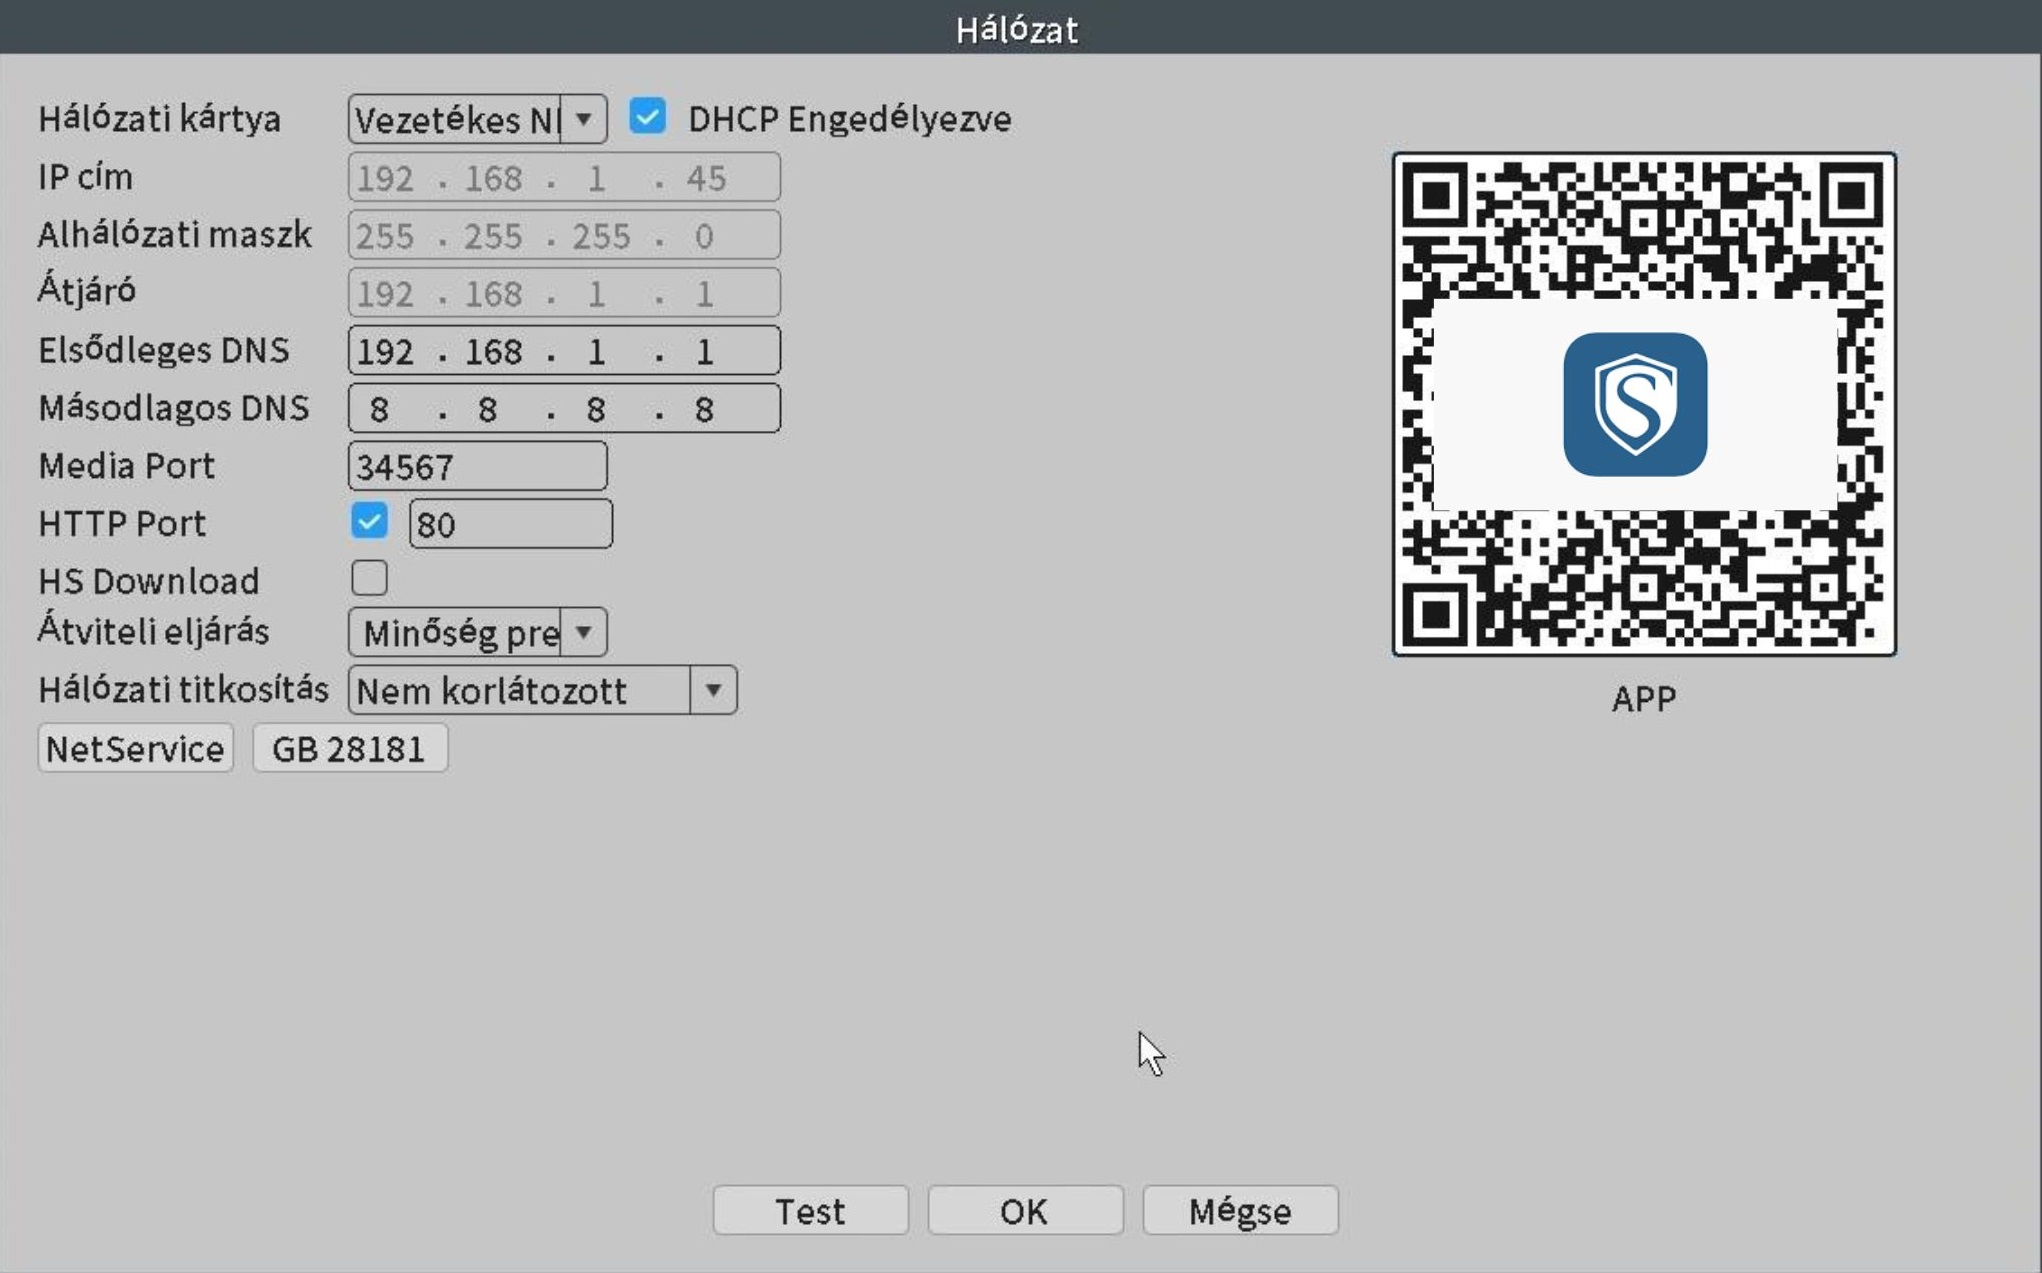Enable the HS Download checkbox
The image size is (2042, 1273).
point(369,578)
